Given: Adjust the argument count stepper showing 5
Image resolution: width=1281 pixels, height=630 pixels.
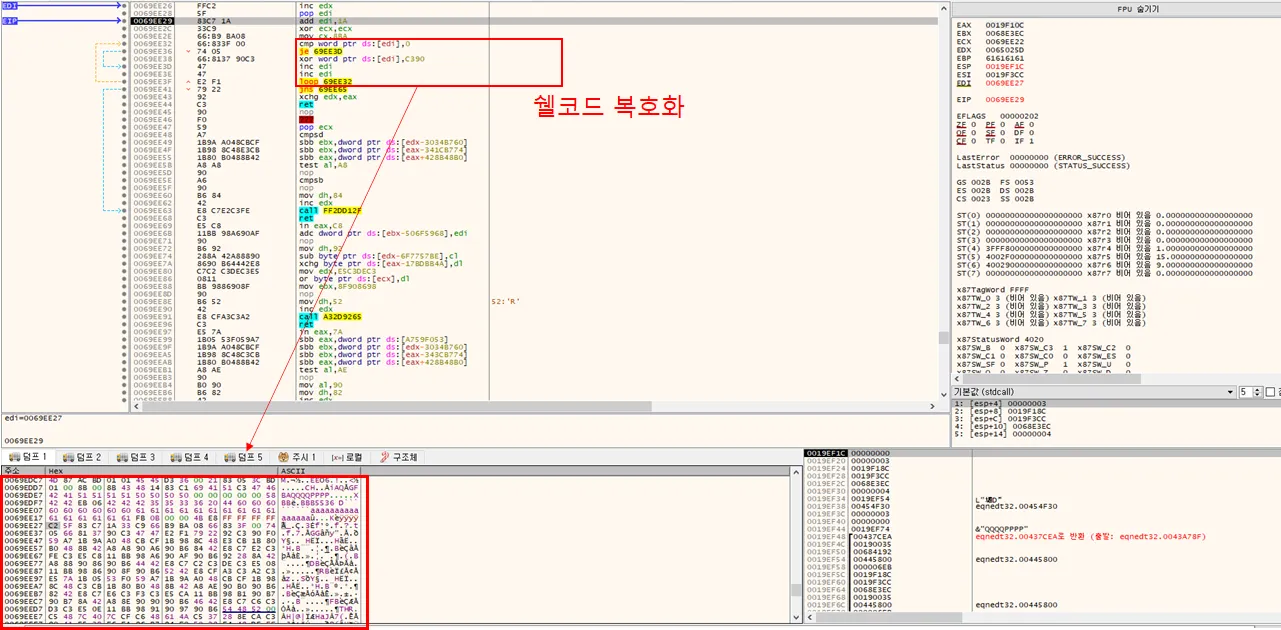Looking at the screenshot, I should coord(1250,392).
